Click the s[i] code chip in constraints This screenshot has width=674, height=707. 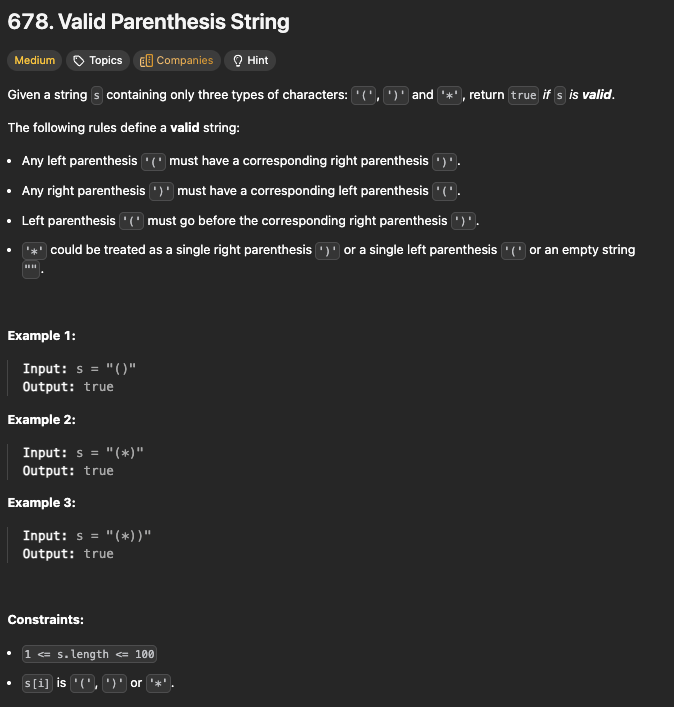(x=37, y=684)
